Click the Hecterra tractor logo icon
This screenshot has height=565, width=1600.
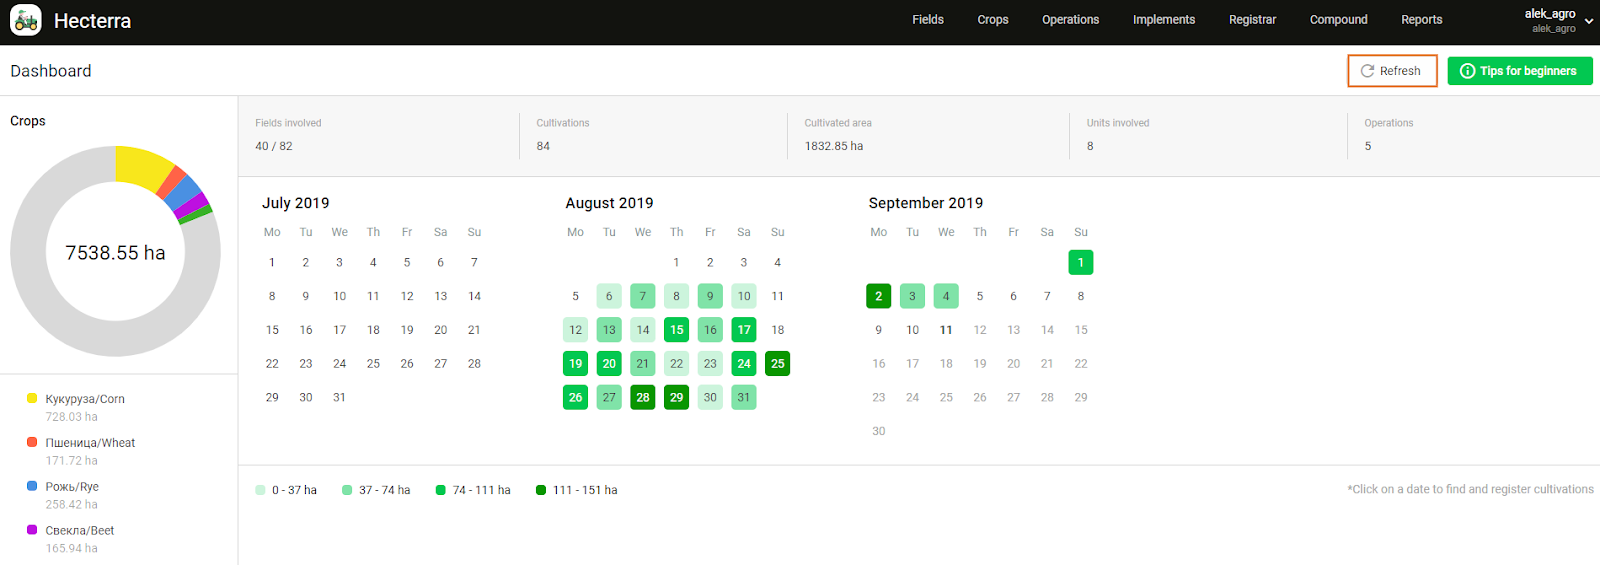(x=26, y=21)
